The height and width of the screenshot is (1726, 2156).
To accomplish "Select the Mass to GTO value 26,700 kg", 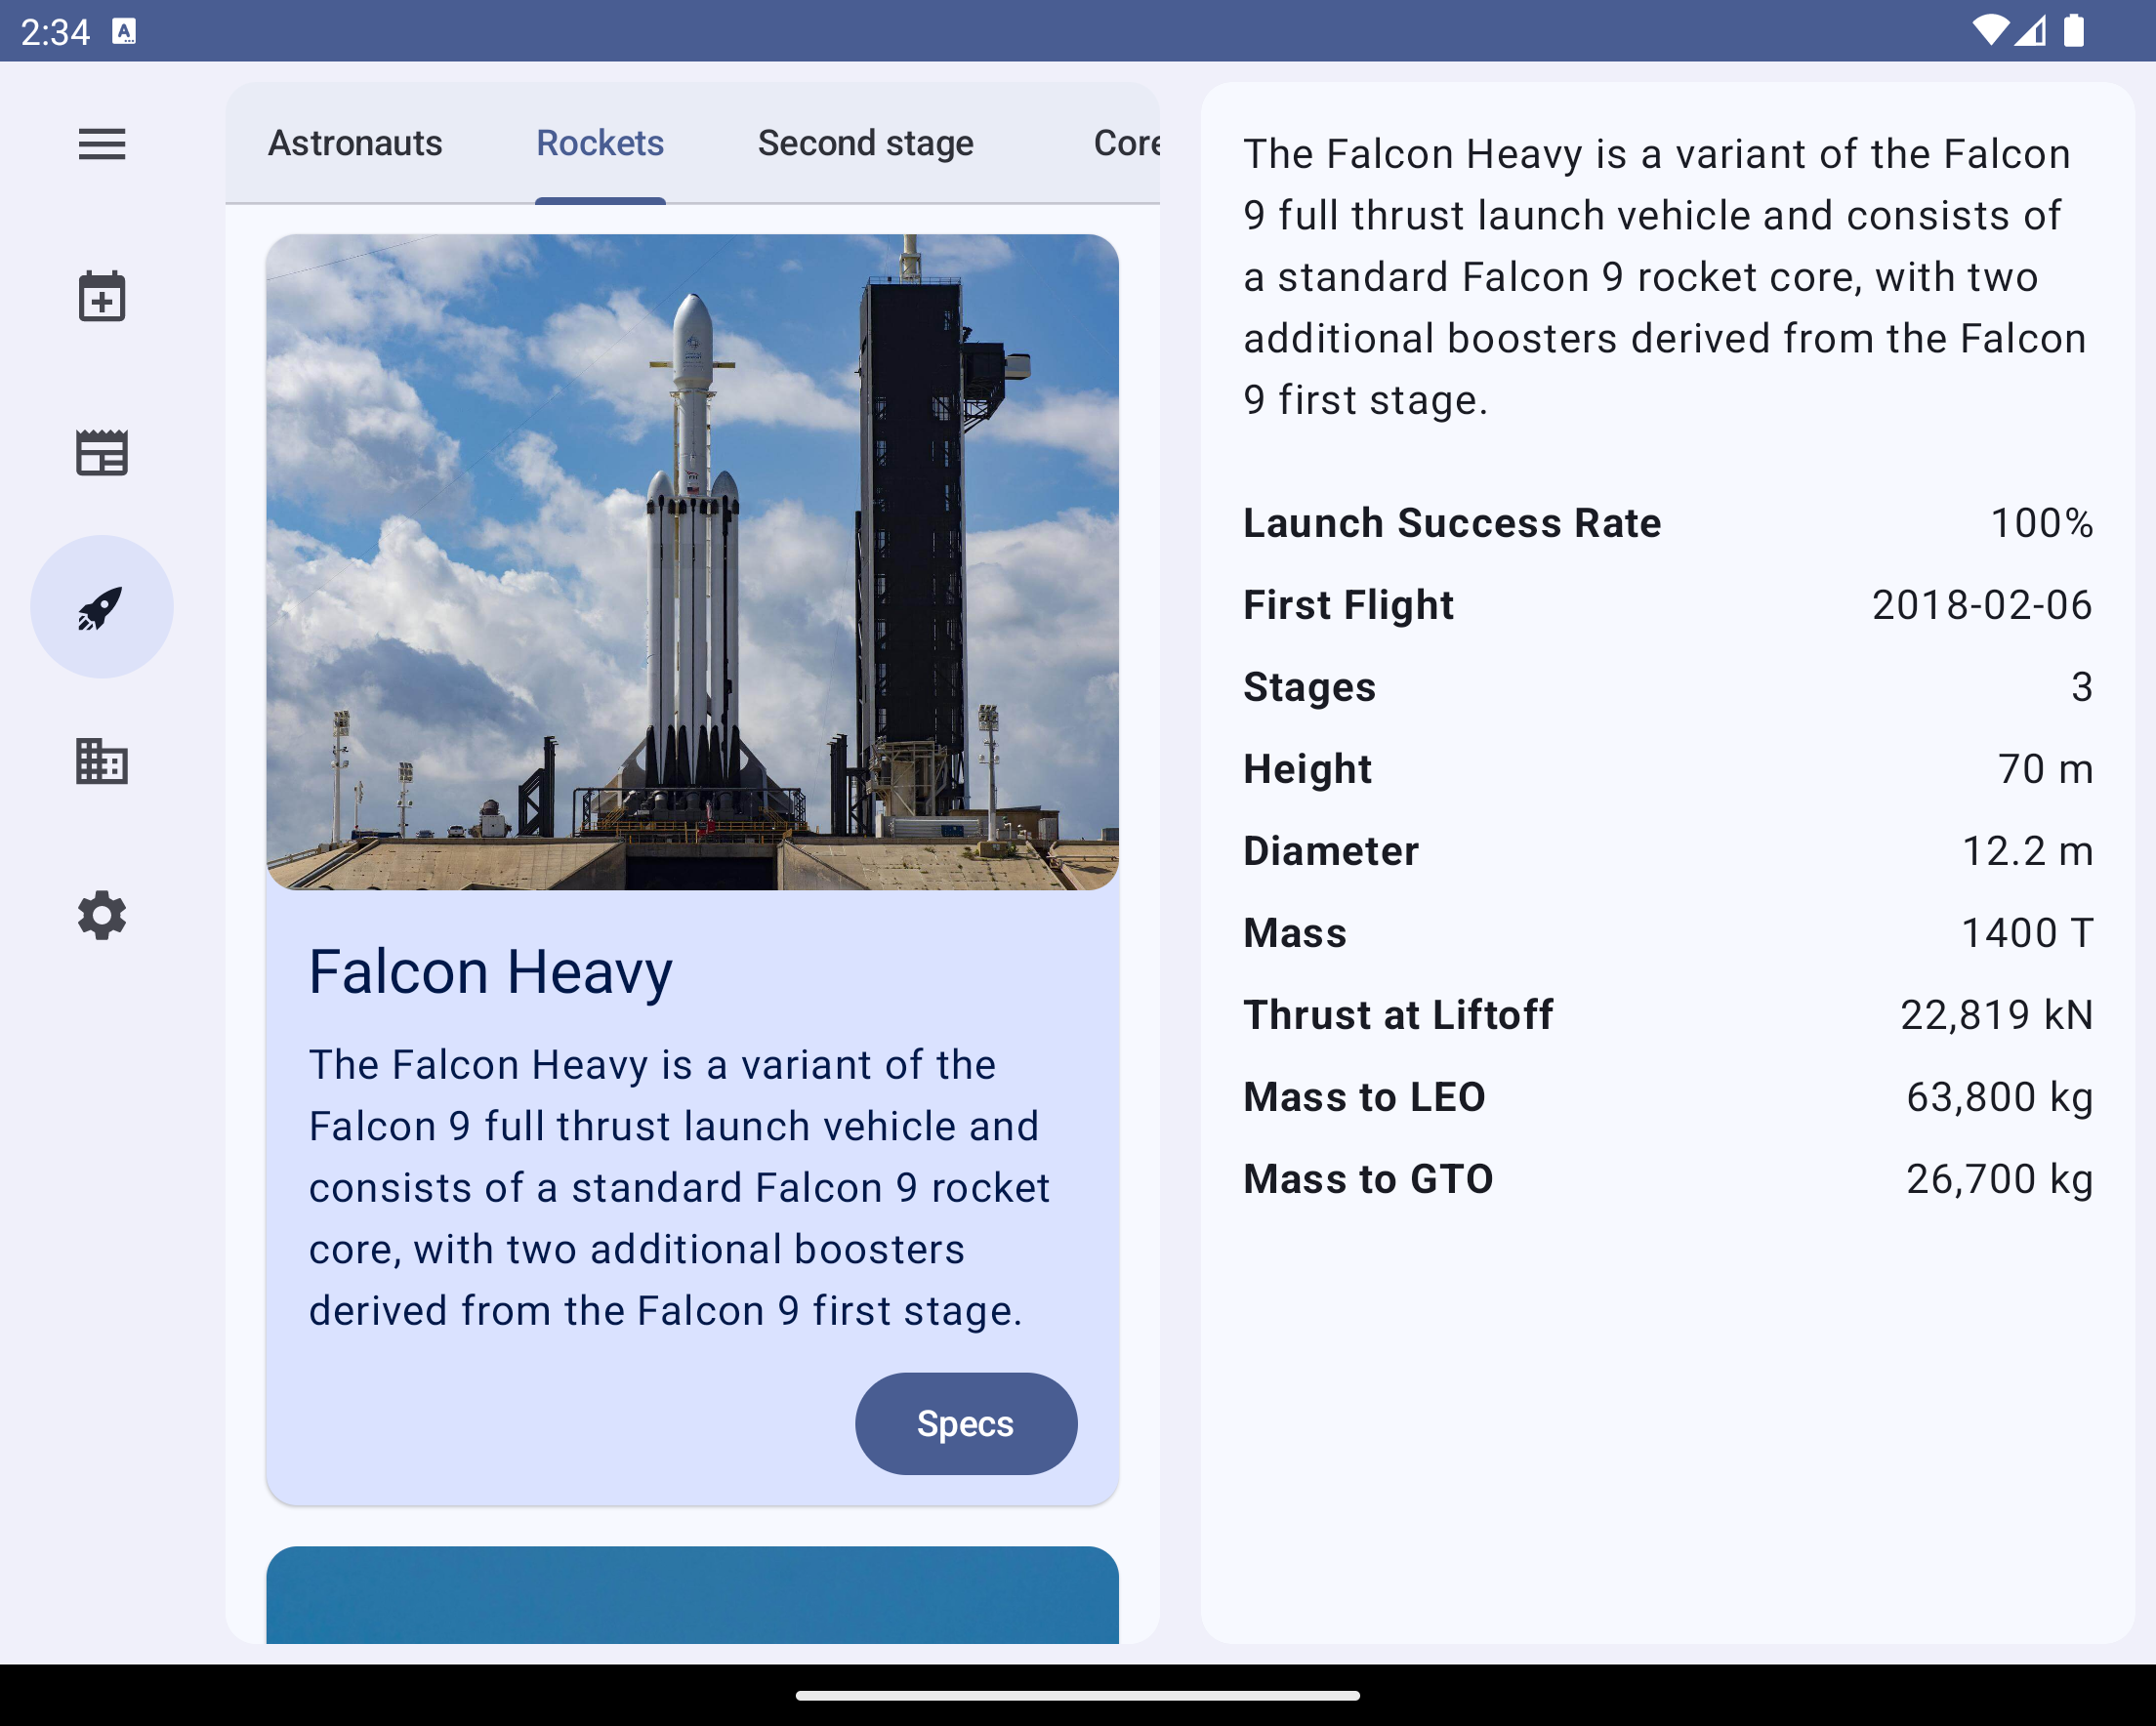I will click(x=1999, y=1179).
